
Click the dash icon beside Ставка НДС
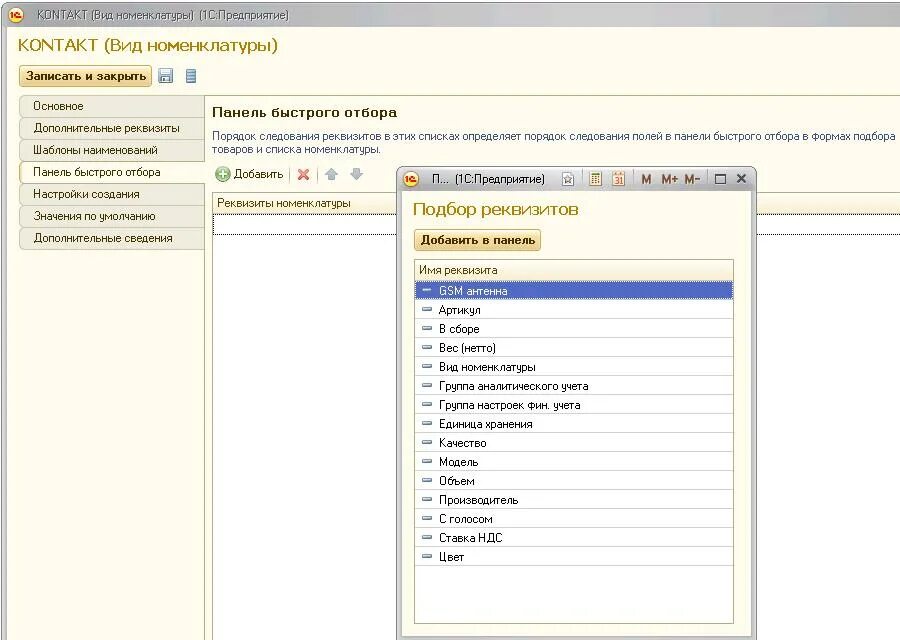point(426,537)
